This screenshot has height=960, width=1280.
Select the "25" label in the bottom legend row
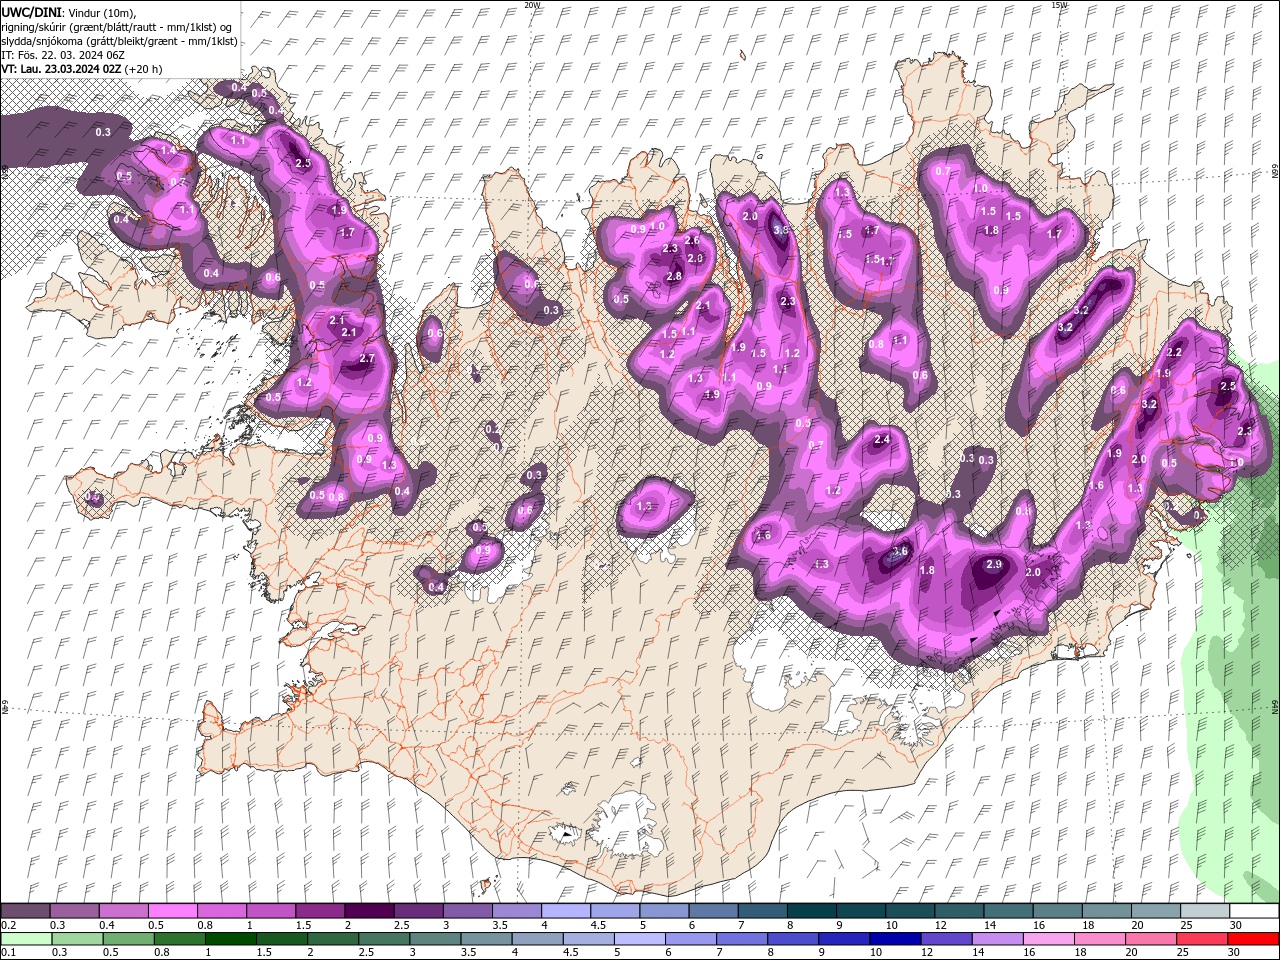click(x=1185, y=953)
